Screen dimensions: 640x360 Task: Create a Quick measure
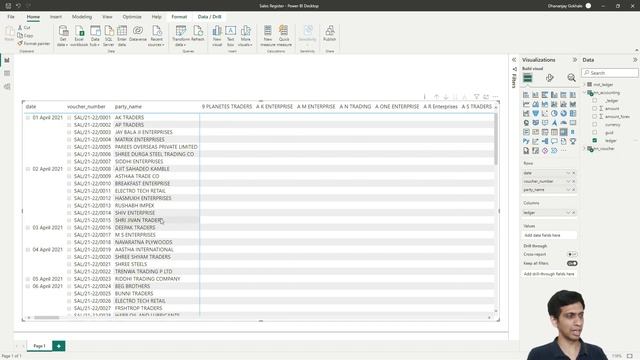284,36
